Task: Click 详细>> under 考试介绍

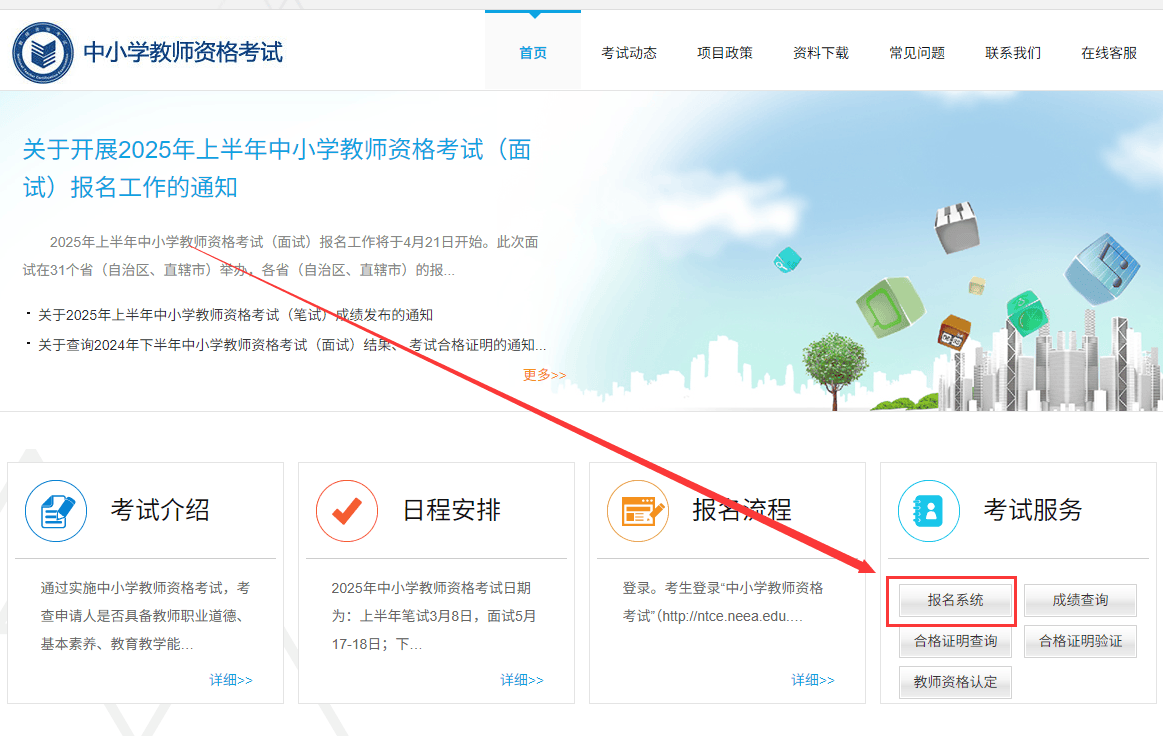Action: click(x=231, y=680)
